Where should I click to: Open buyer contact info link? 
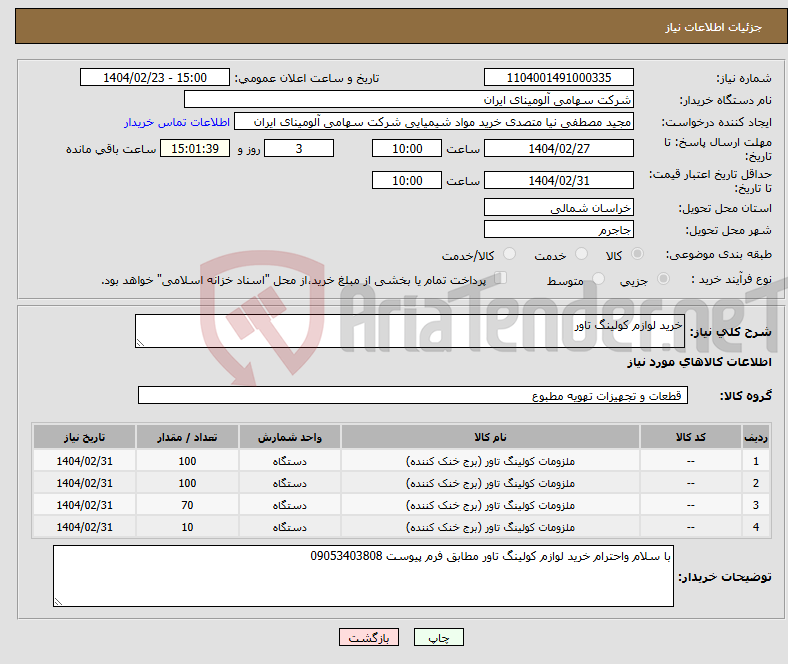[x=177, y=122]
